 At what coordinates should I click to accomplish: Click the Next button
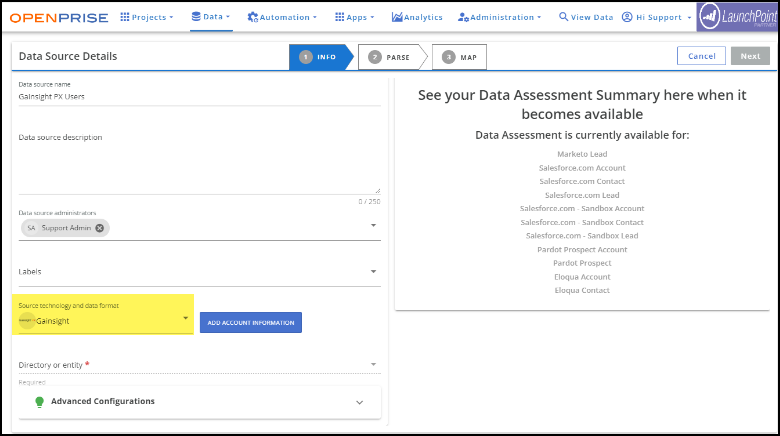point(750,56)
